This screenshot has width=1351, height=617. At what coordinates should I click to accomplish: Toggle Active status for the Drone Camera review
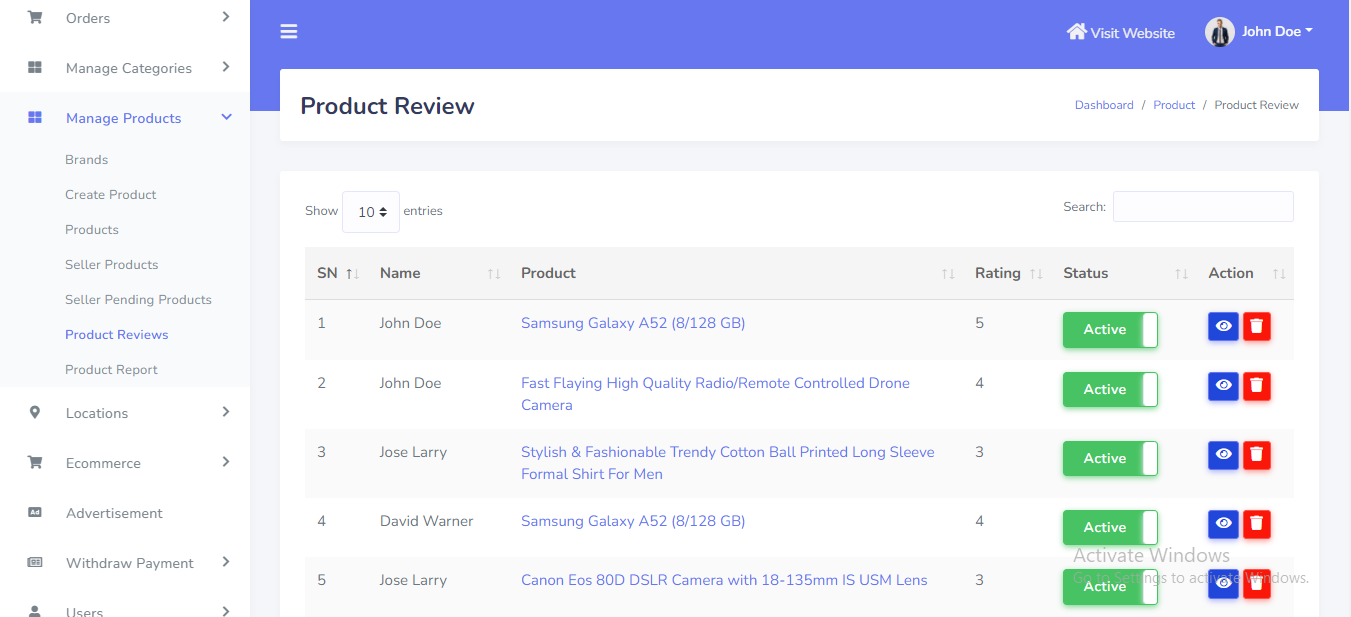coord(1109,390)
